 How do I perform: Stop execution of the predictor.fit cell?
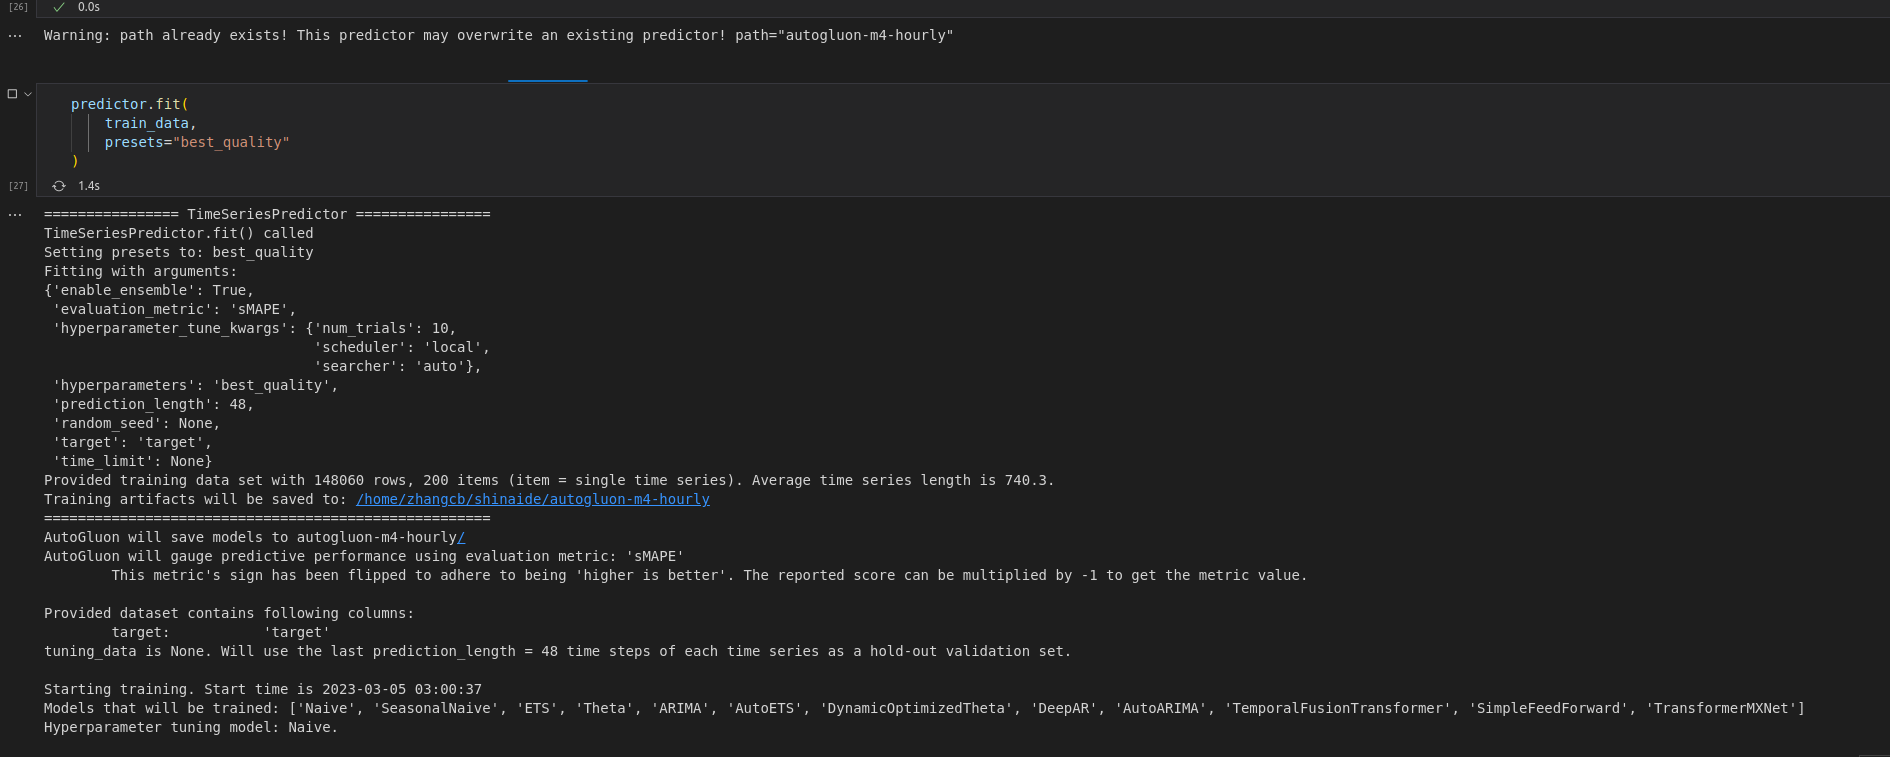coord(12,94)
